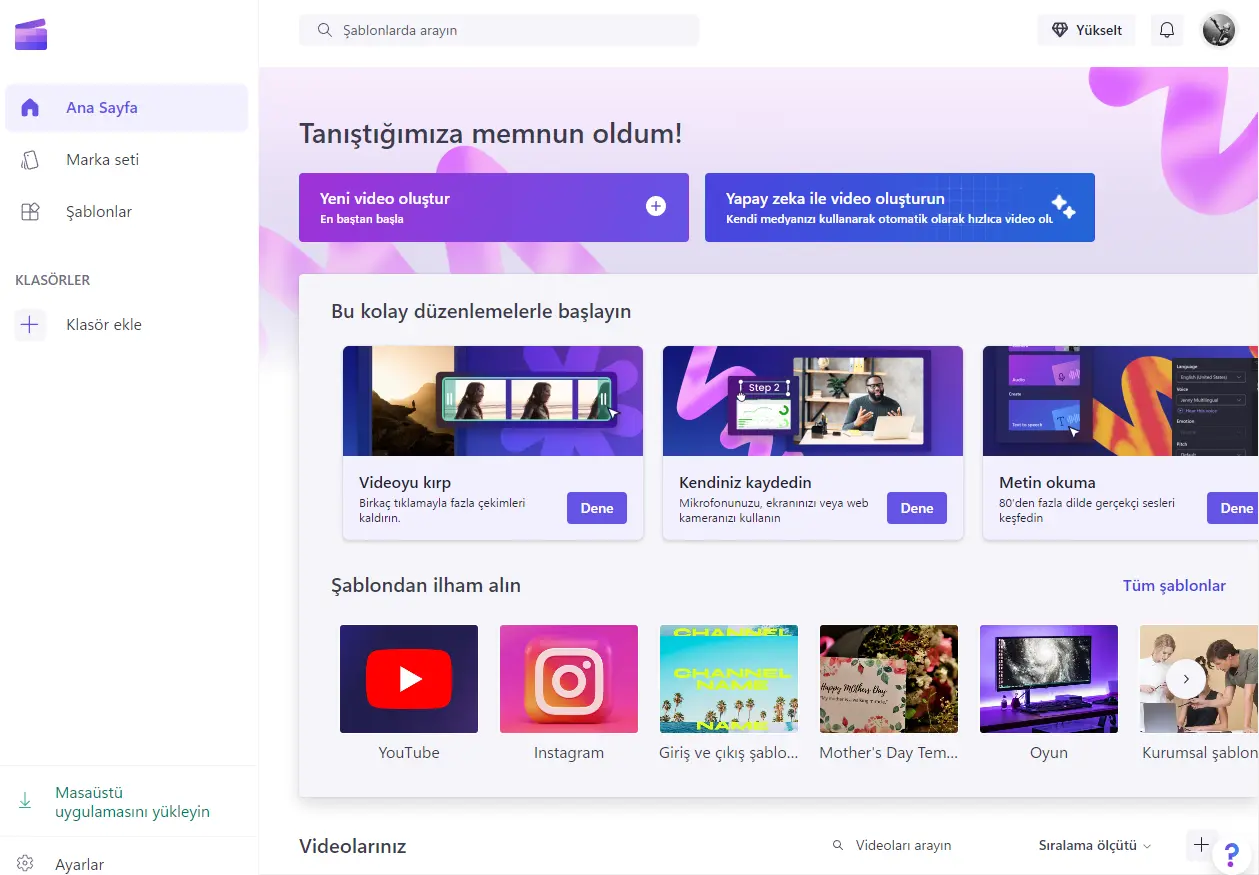The width and height of the screenshot is (1259, 875).
Task: Open notifications bell icon
Action: pyautogui.click(x=1167, y=30)
